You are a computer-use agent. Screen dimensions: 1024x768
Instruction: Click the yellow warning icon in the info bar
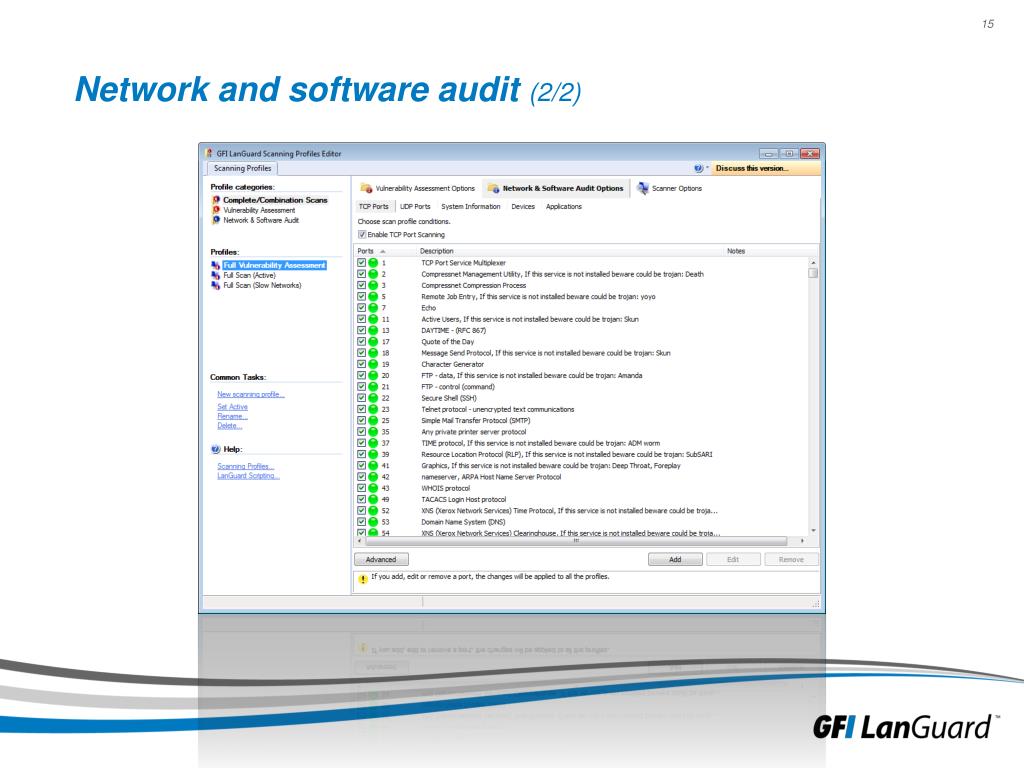(x=363, y=578)
